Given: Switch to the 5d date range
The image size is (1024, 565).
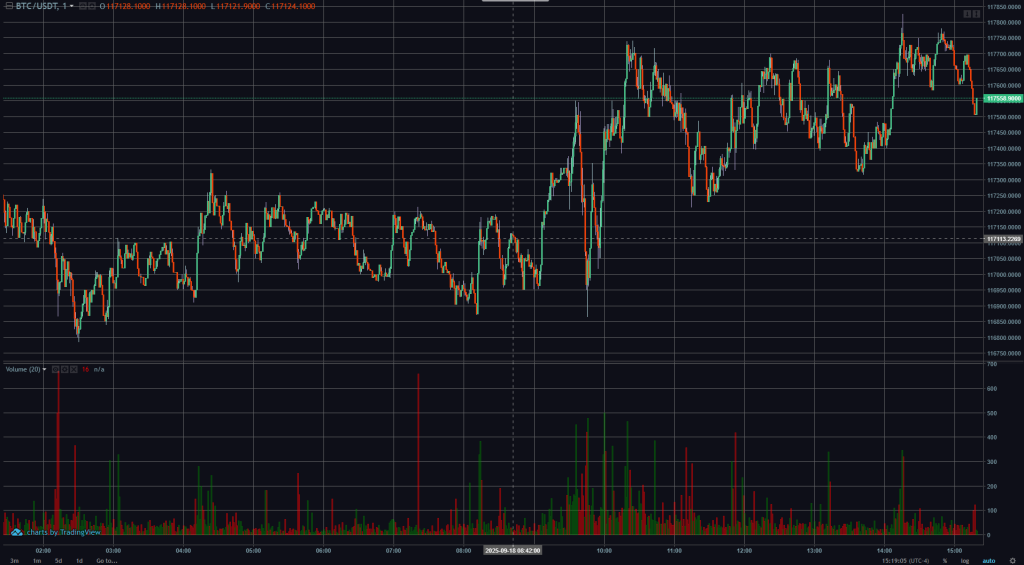Looking at the screenshot, I should (58, 561).
